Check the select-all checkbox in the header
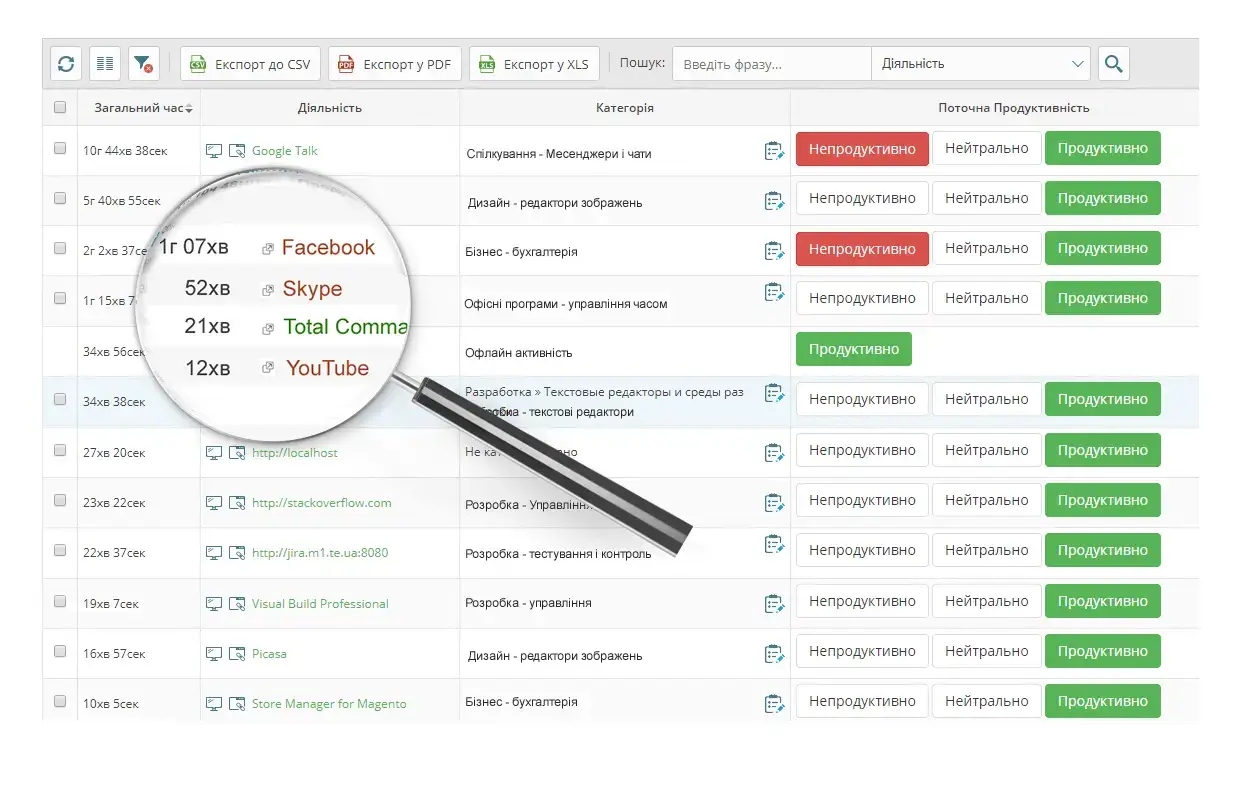The width and height of the screenshot is (1247, 807). tap(60, 107)
